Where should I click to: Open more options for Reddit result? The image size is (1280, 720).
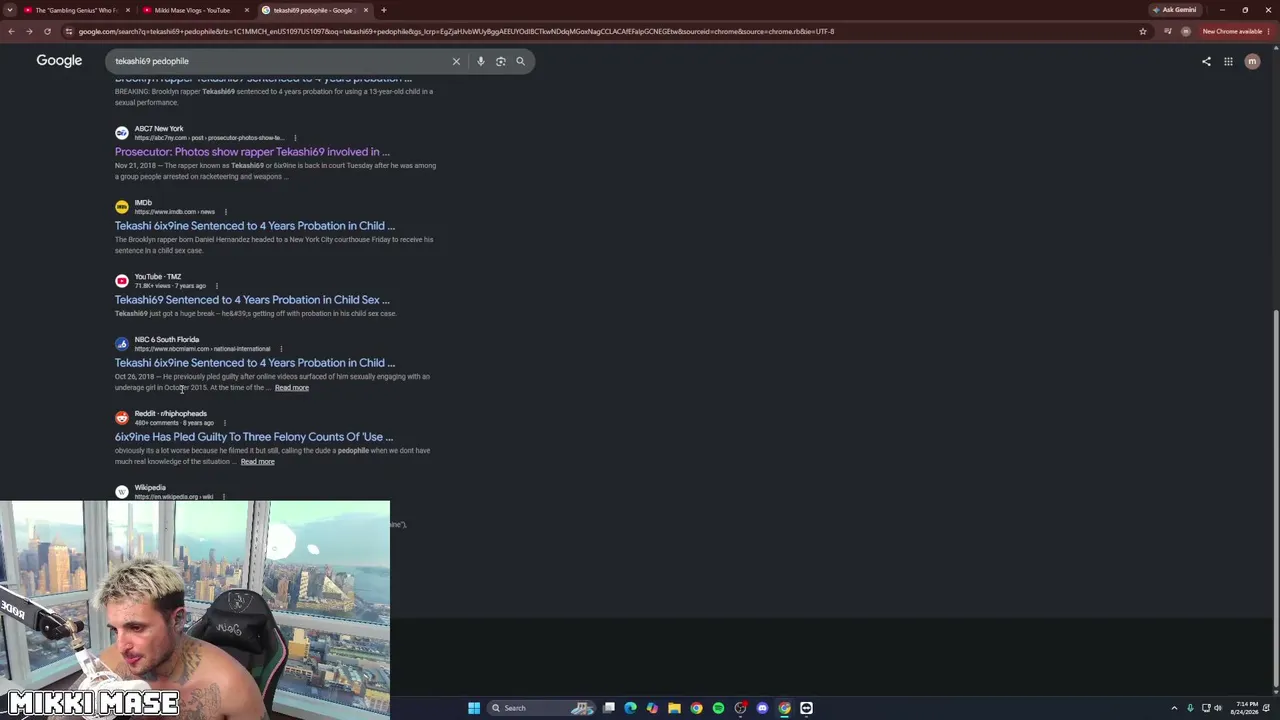click(224, 423)
